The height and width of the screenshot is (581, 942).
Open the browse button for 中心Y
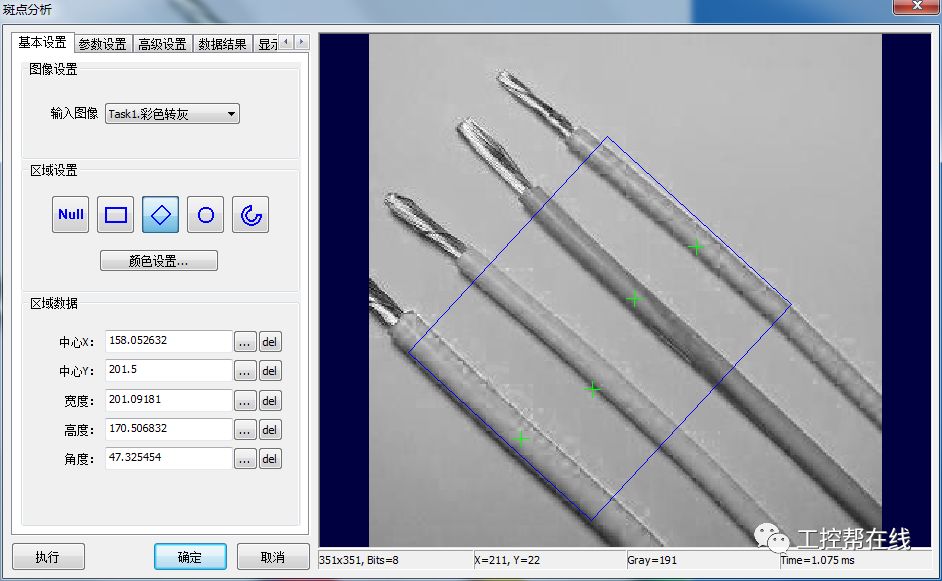(x=245, y=371)
